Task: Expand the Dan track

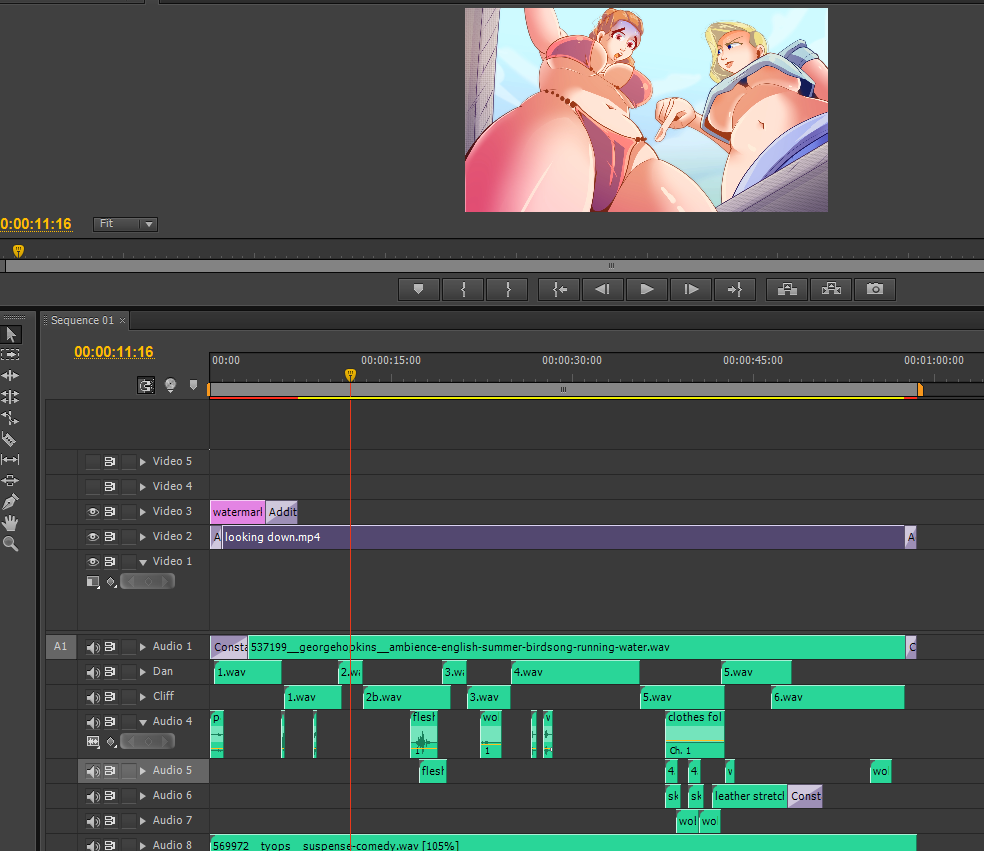Action: [x=143, y=672]
